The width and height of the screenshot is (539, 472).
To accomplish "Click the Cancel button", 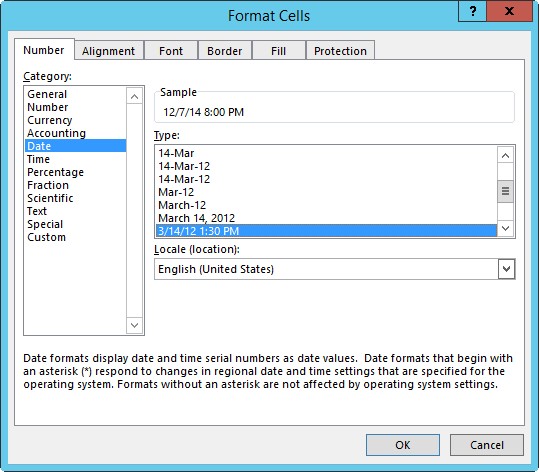I will (x=487, y=445).
